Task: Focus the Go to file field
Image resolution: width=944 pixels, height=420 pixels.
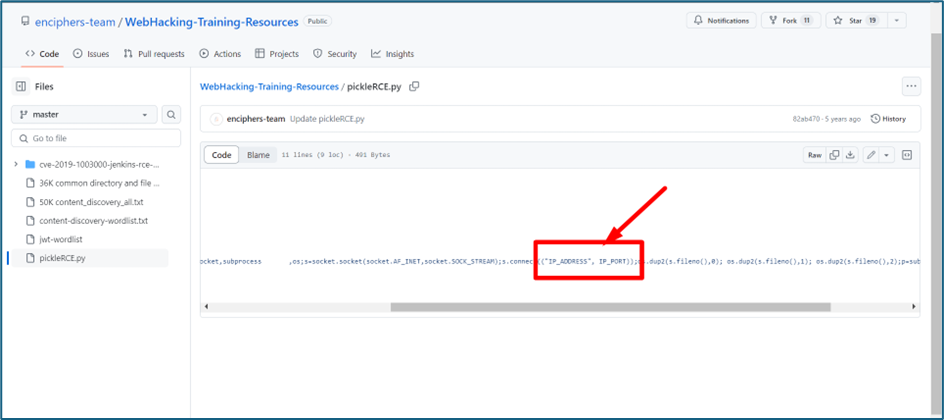Action: pyautogui.click(x=96, y=138)
